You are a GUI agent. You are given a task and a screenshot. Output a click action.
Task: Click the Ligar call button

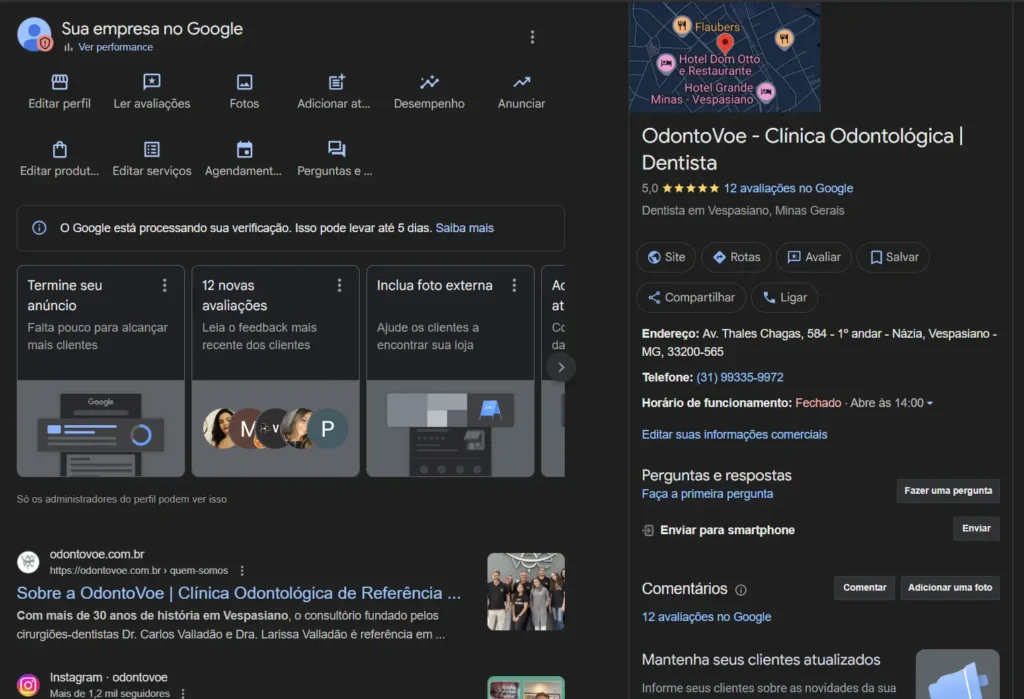pyautogui.click(x=784, y=298)
